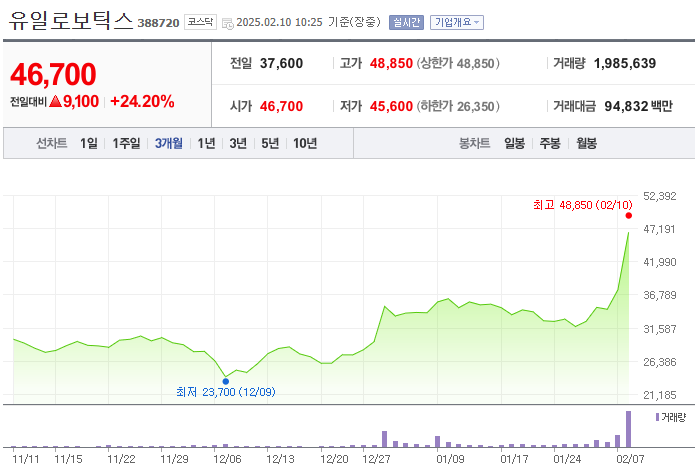
Task: Click the 거래대금 value 94,832
Action: 626,106
